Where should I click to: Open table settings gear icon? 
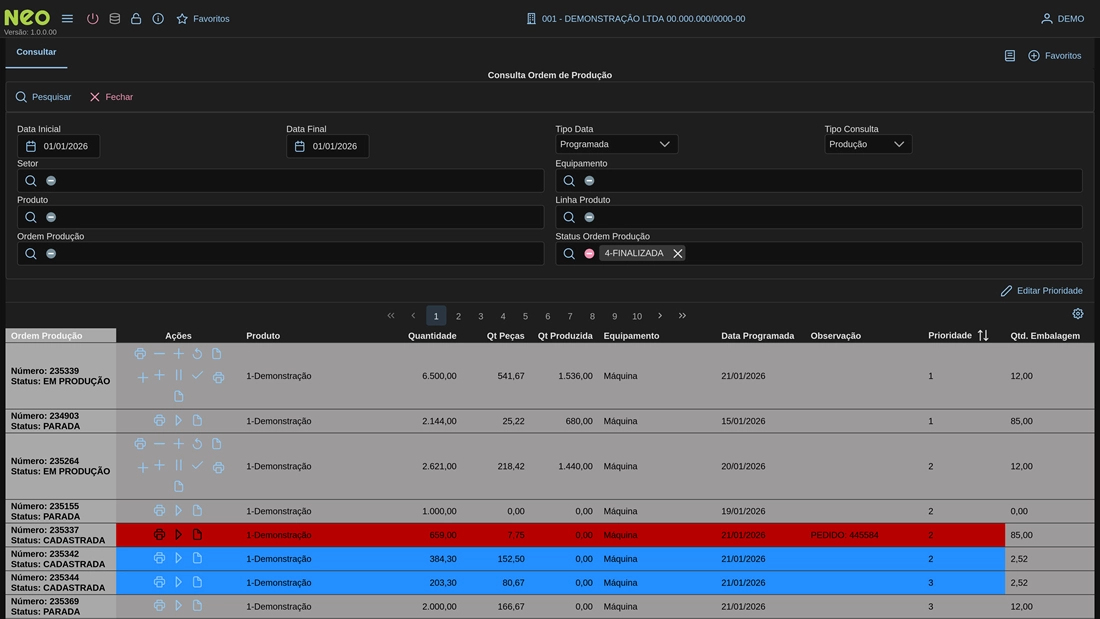(x=1078, y=314)
